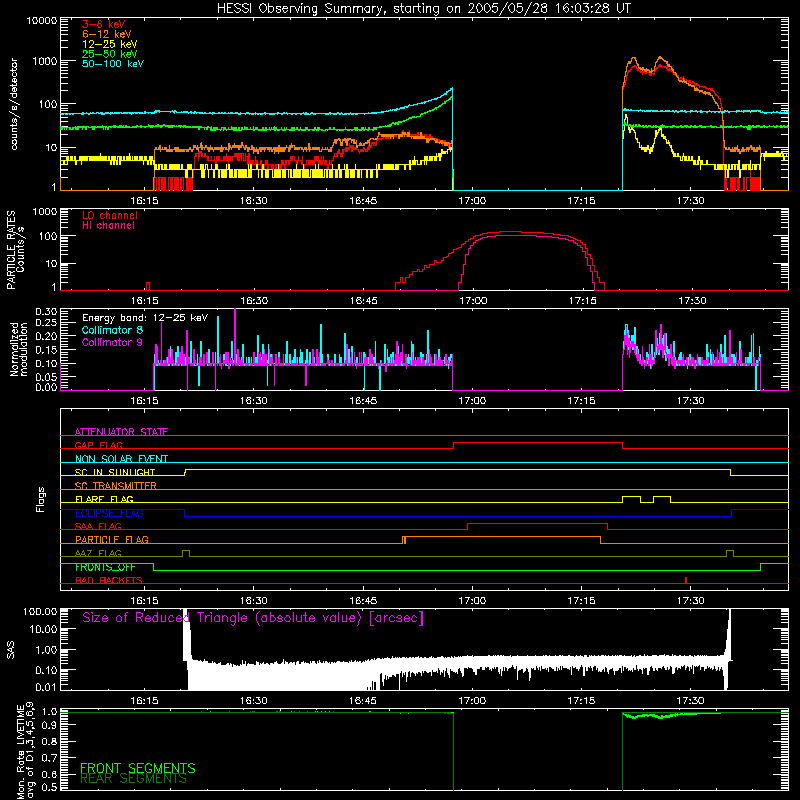Select the 'LO channel' legend label
Viewport: 800px width, 800px height.
tap(110, 215)
